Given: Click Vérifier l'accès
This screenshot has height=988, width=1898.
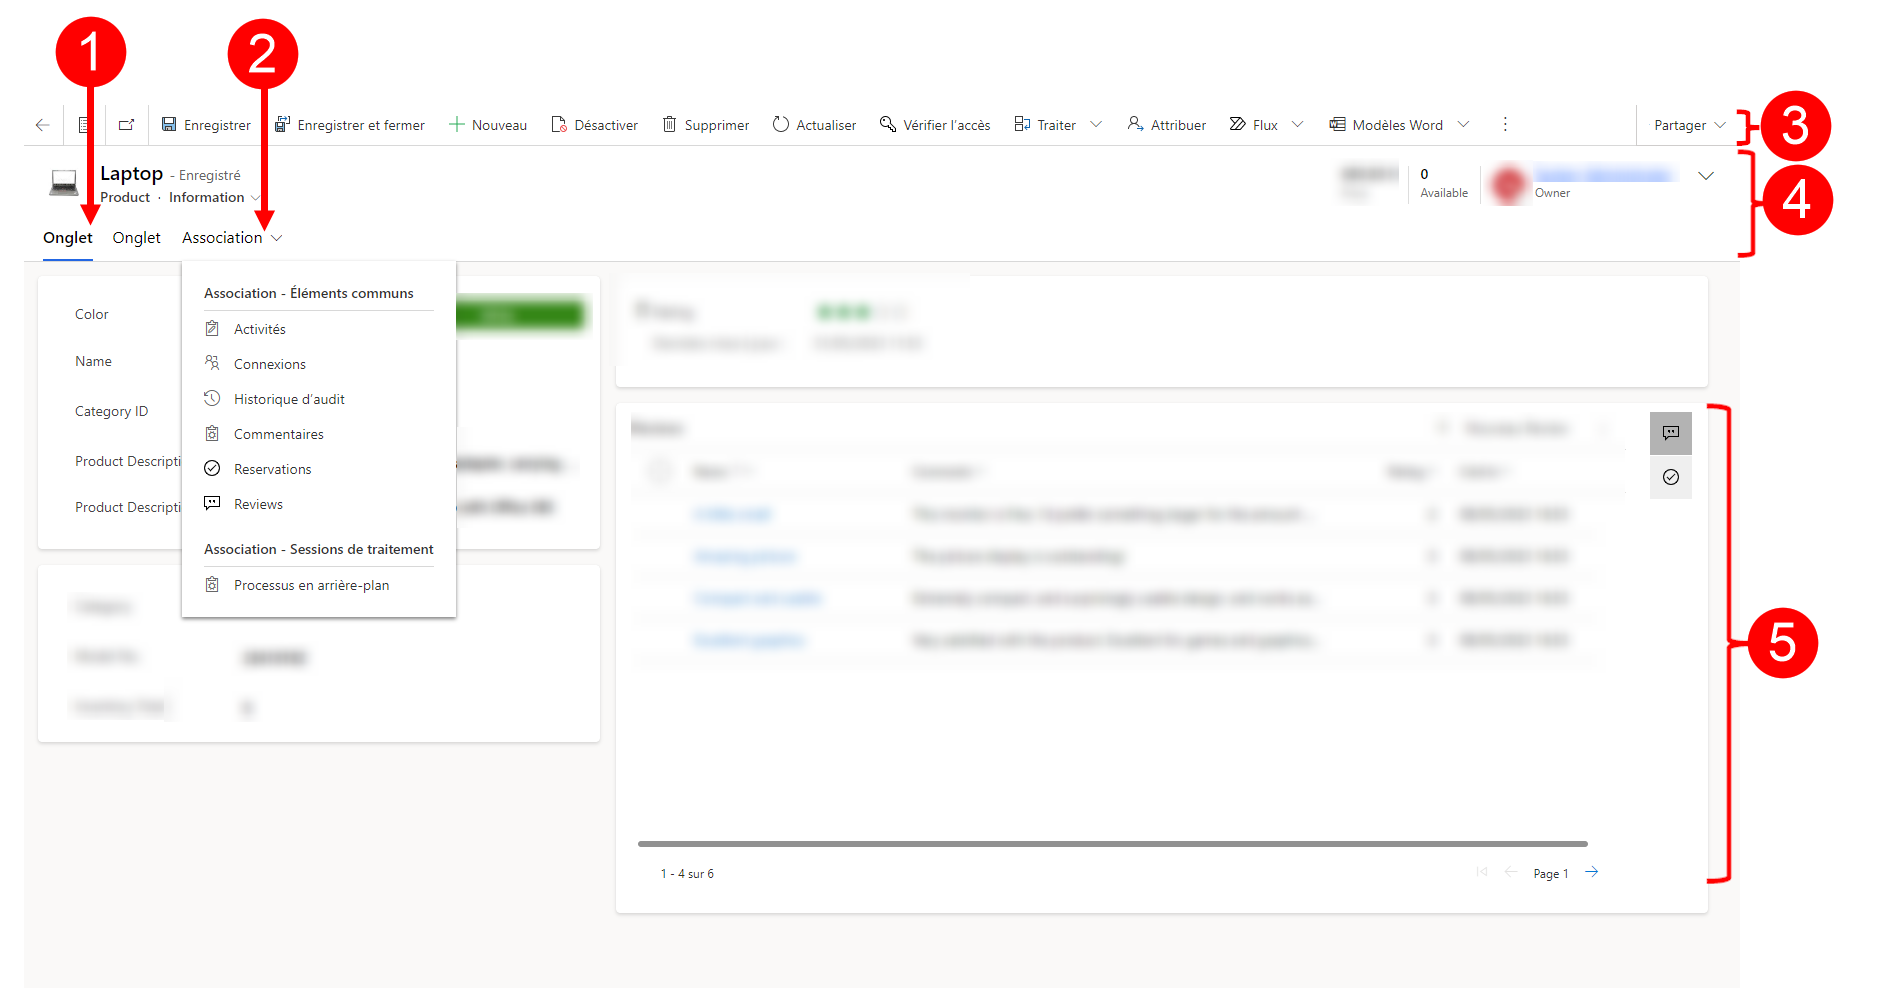Looking at the screenshot, I should pos(935,125).
